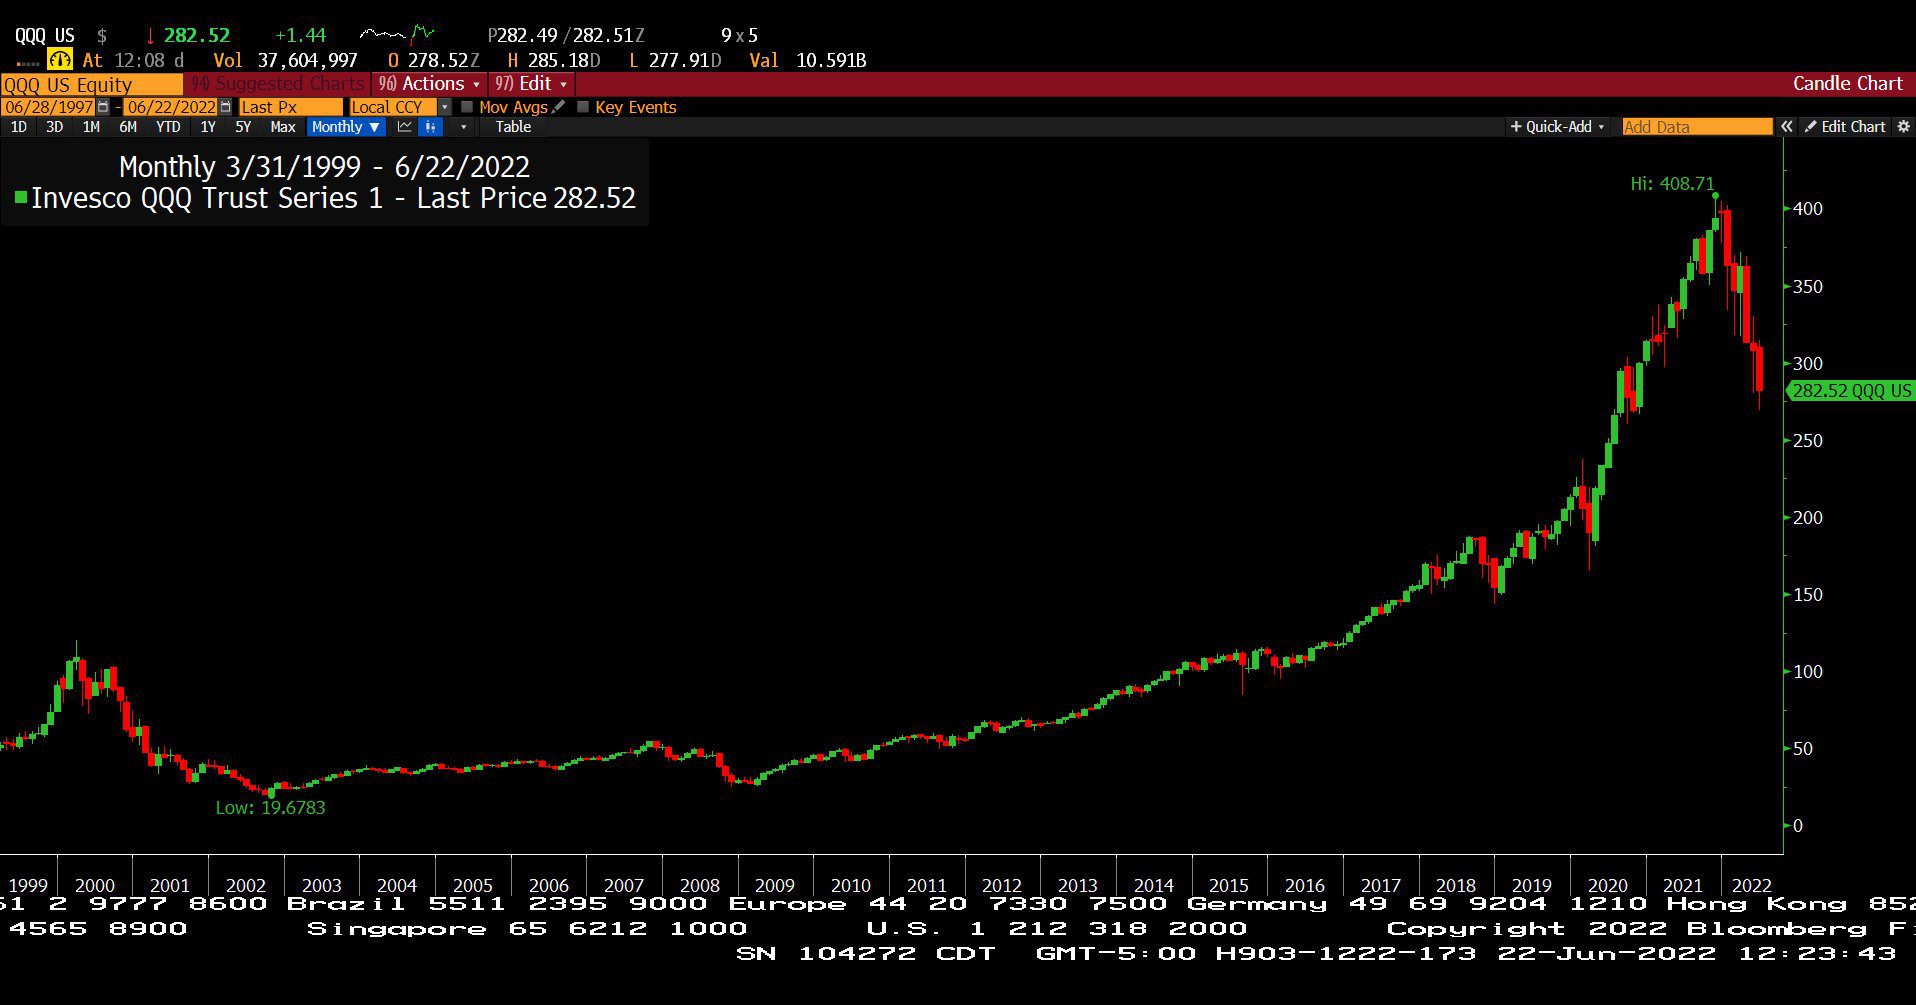Click the Edit Chart button

[1845, 127]
